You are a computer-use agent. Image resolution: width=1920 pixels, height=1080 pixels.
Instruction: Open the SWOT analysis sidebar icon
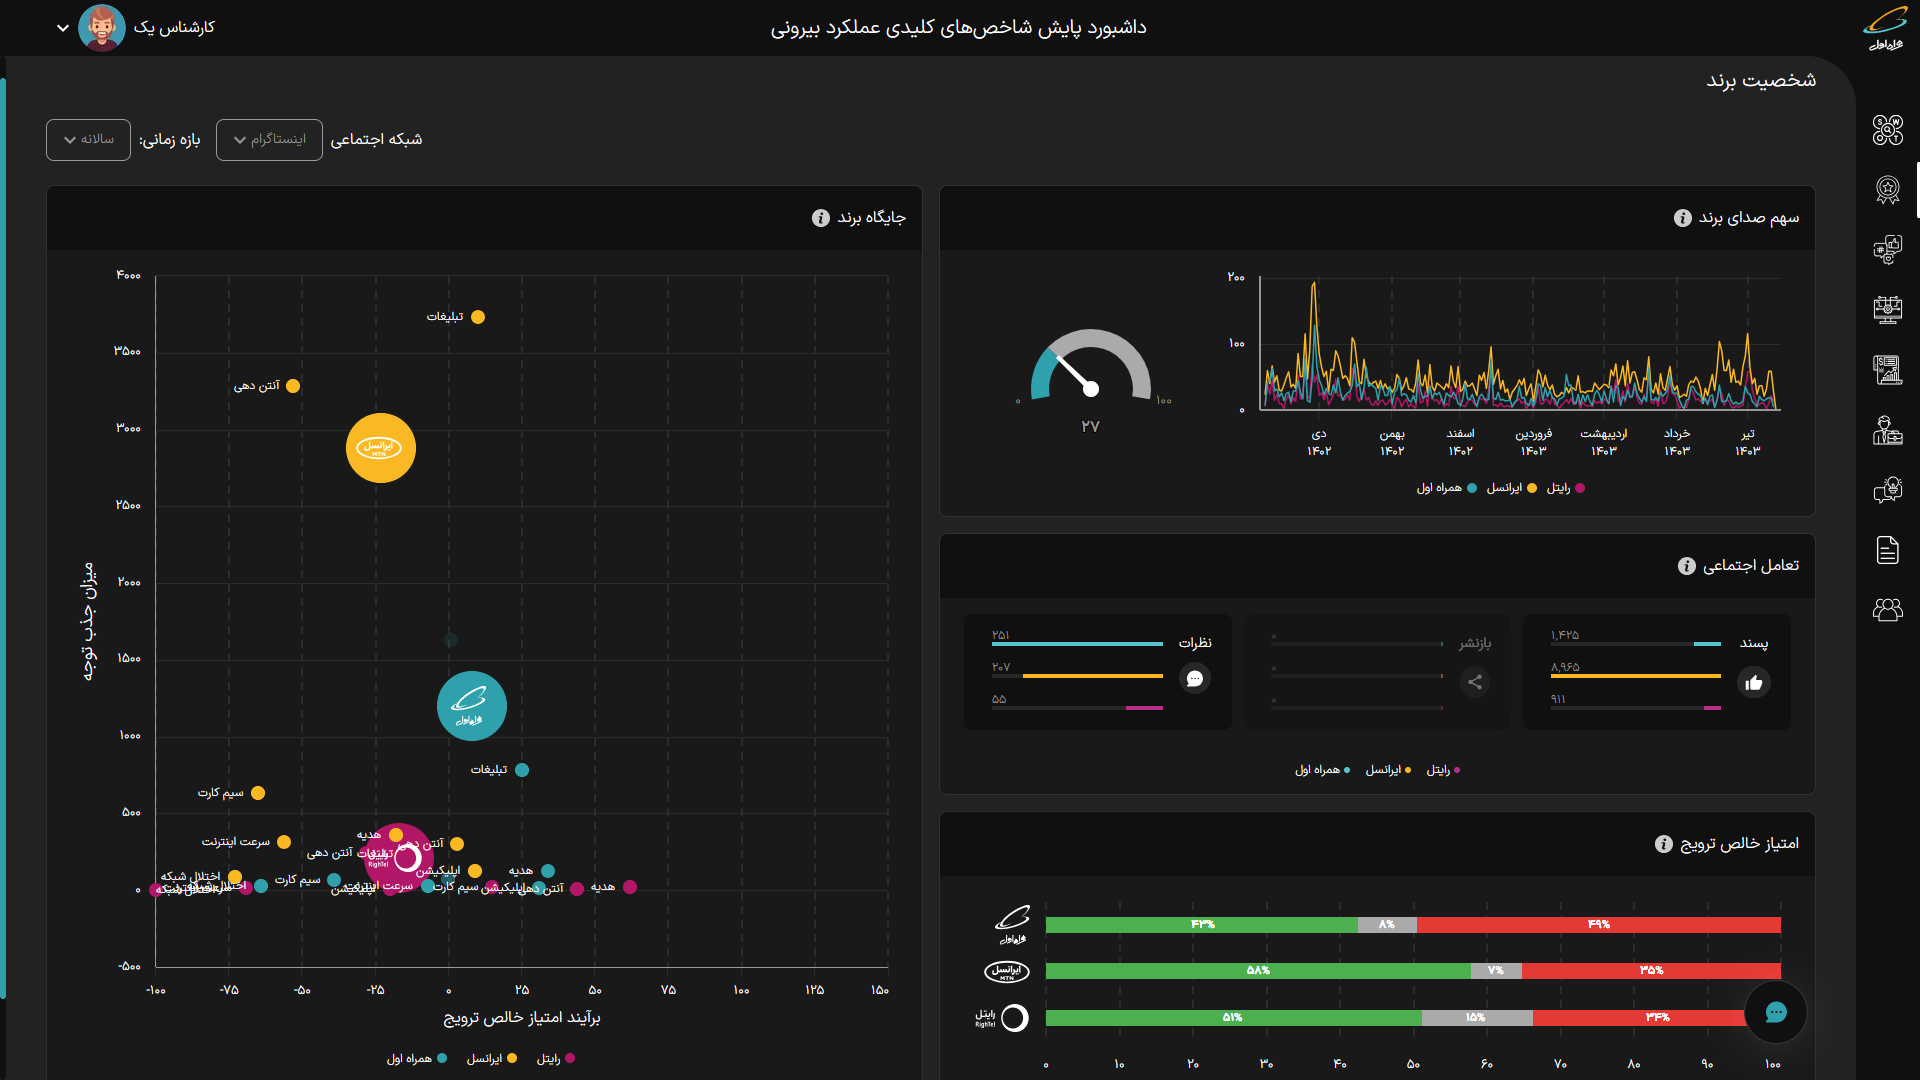[1887, 130]
